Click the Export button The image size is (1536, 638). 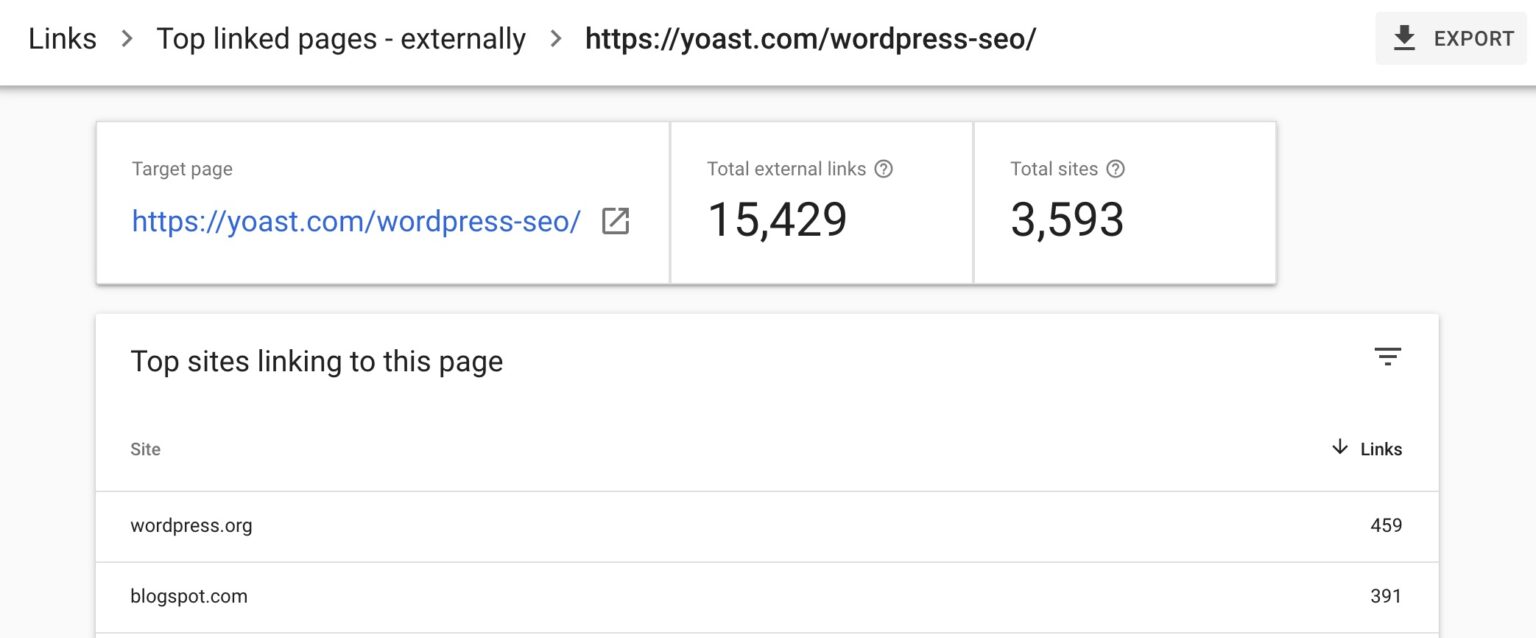point(1451,39)
